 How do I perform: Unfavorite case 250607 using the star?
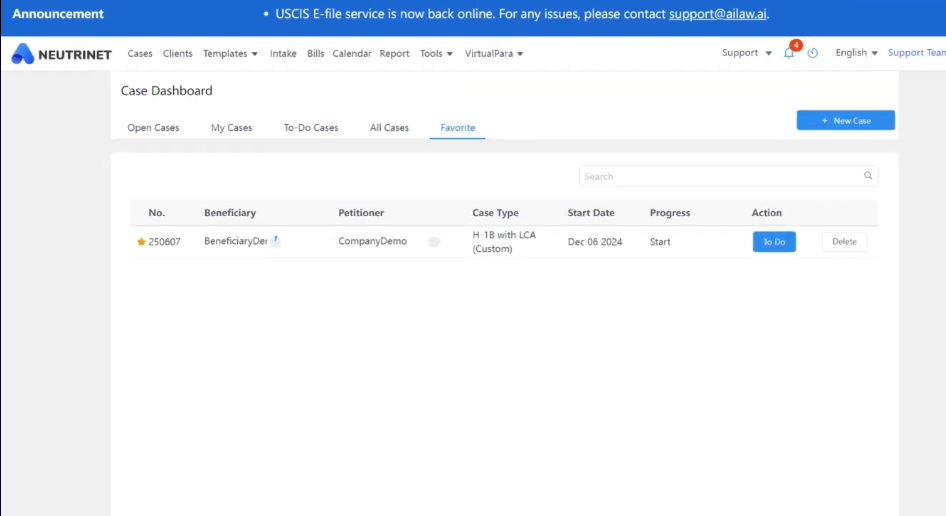tap(141, 242)
